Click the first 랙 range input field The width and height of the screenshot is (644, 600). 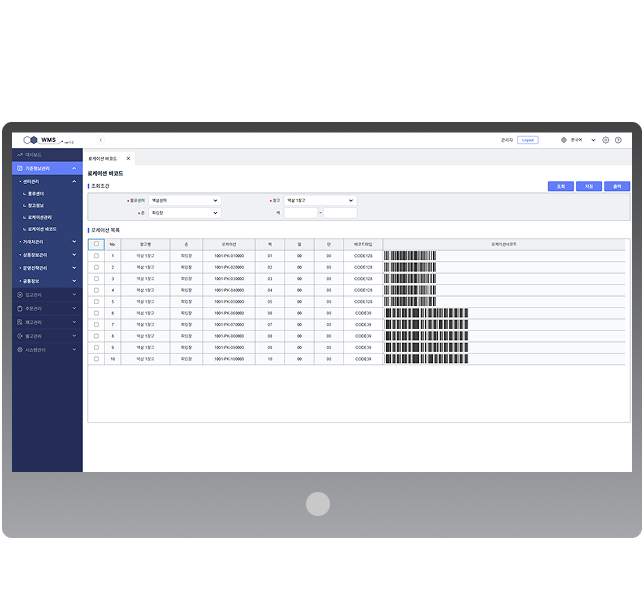300,212
